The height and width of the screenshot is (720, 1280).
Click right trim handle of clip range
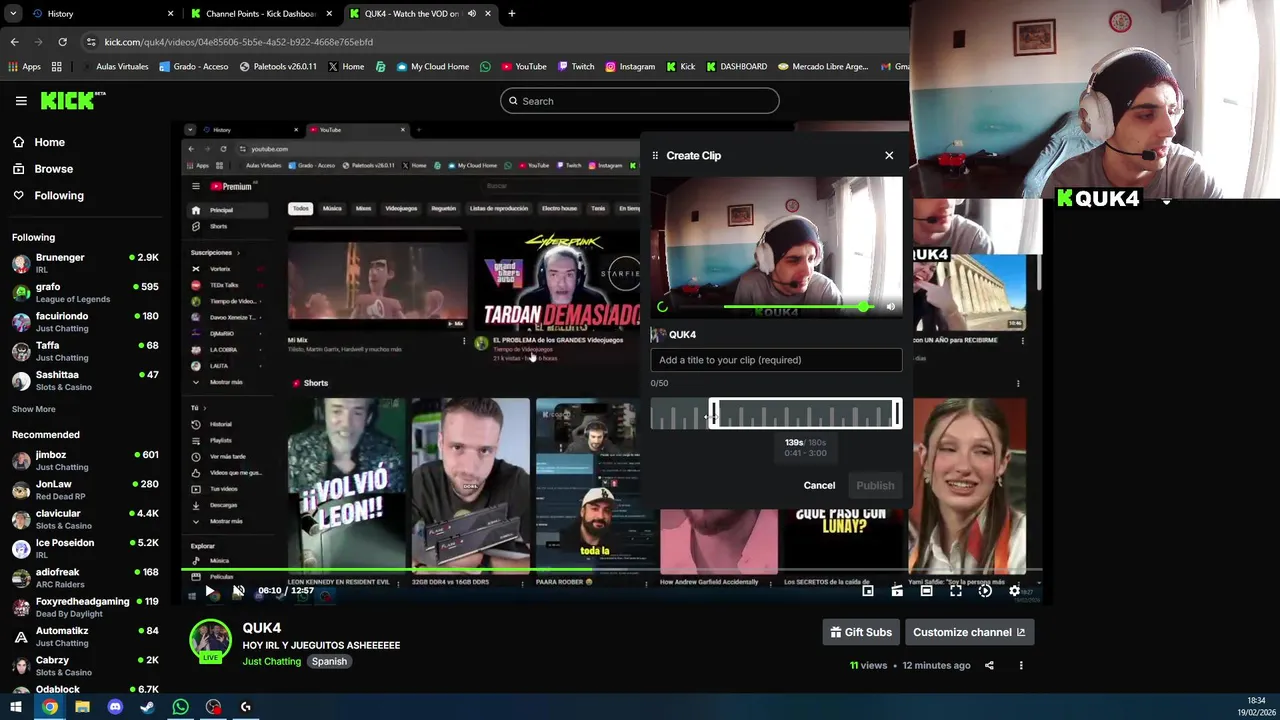(897, 414)
